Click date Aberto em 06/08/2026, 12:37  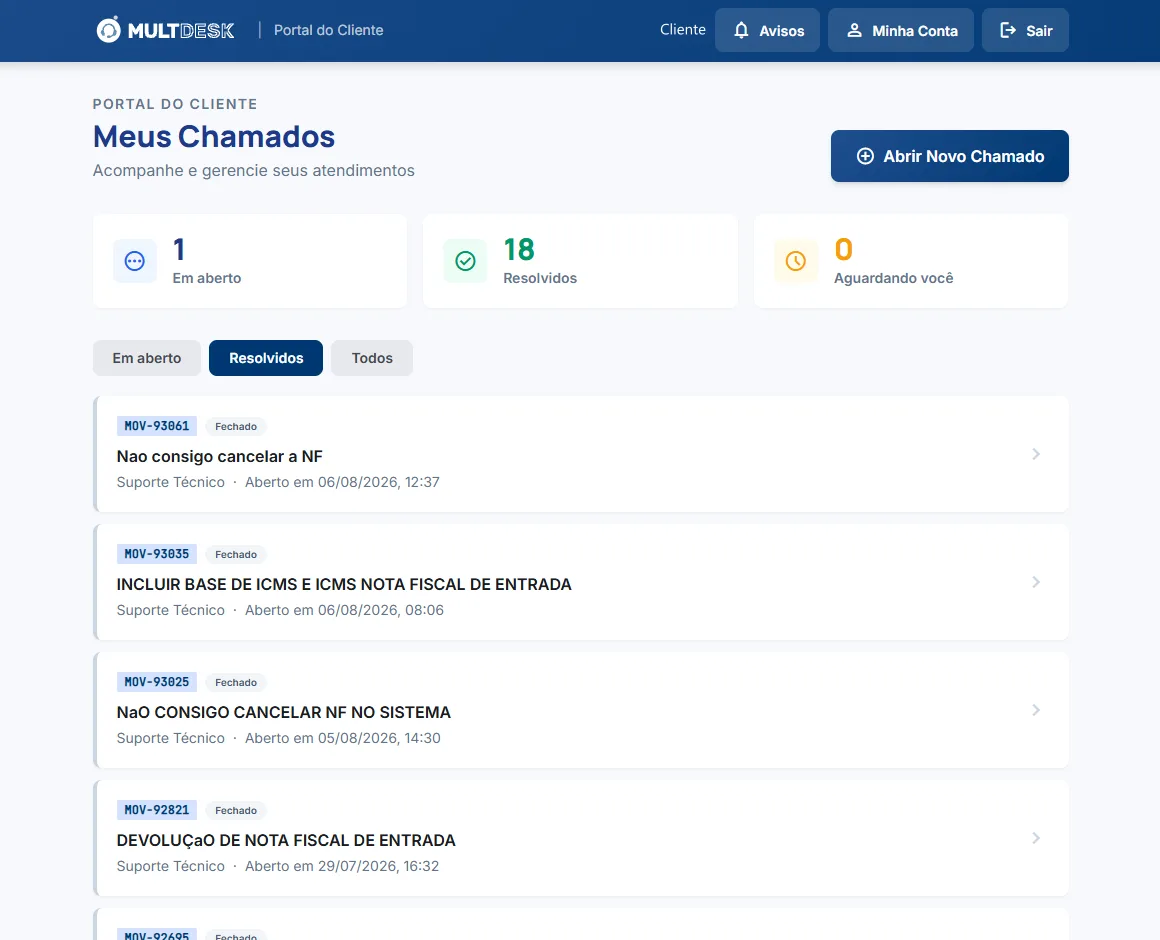pos(343,482)
